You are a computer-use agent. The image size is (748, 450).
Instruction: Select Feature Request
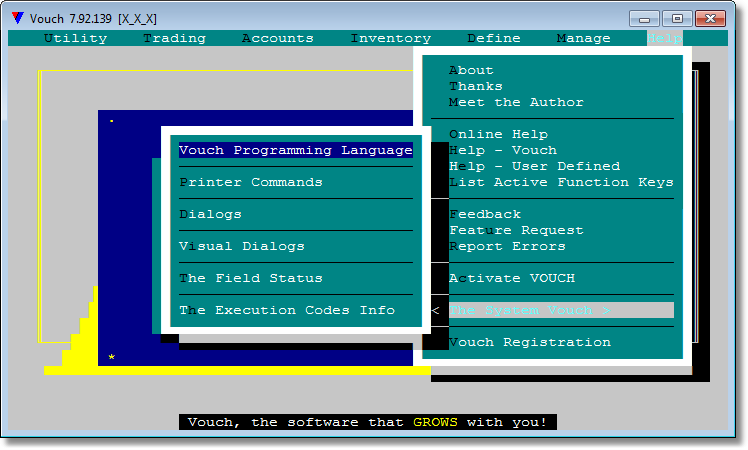(x=516, y=230)
